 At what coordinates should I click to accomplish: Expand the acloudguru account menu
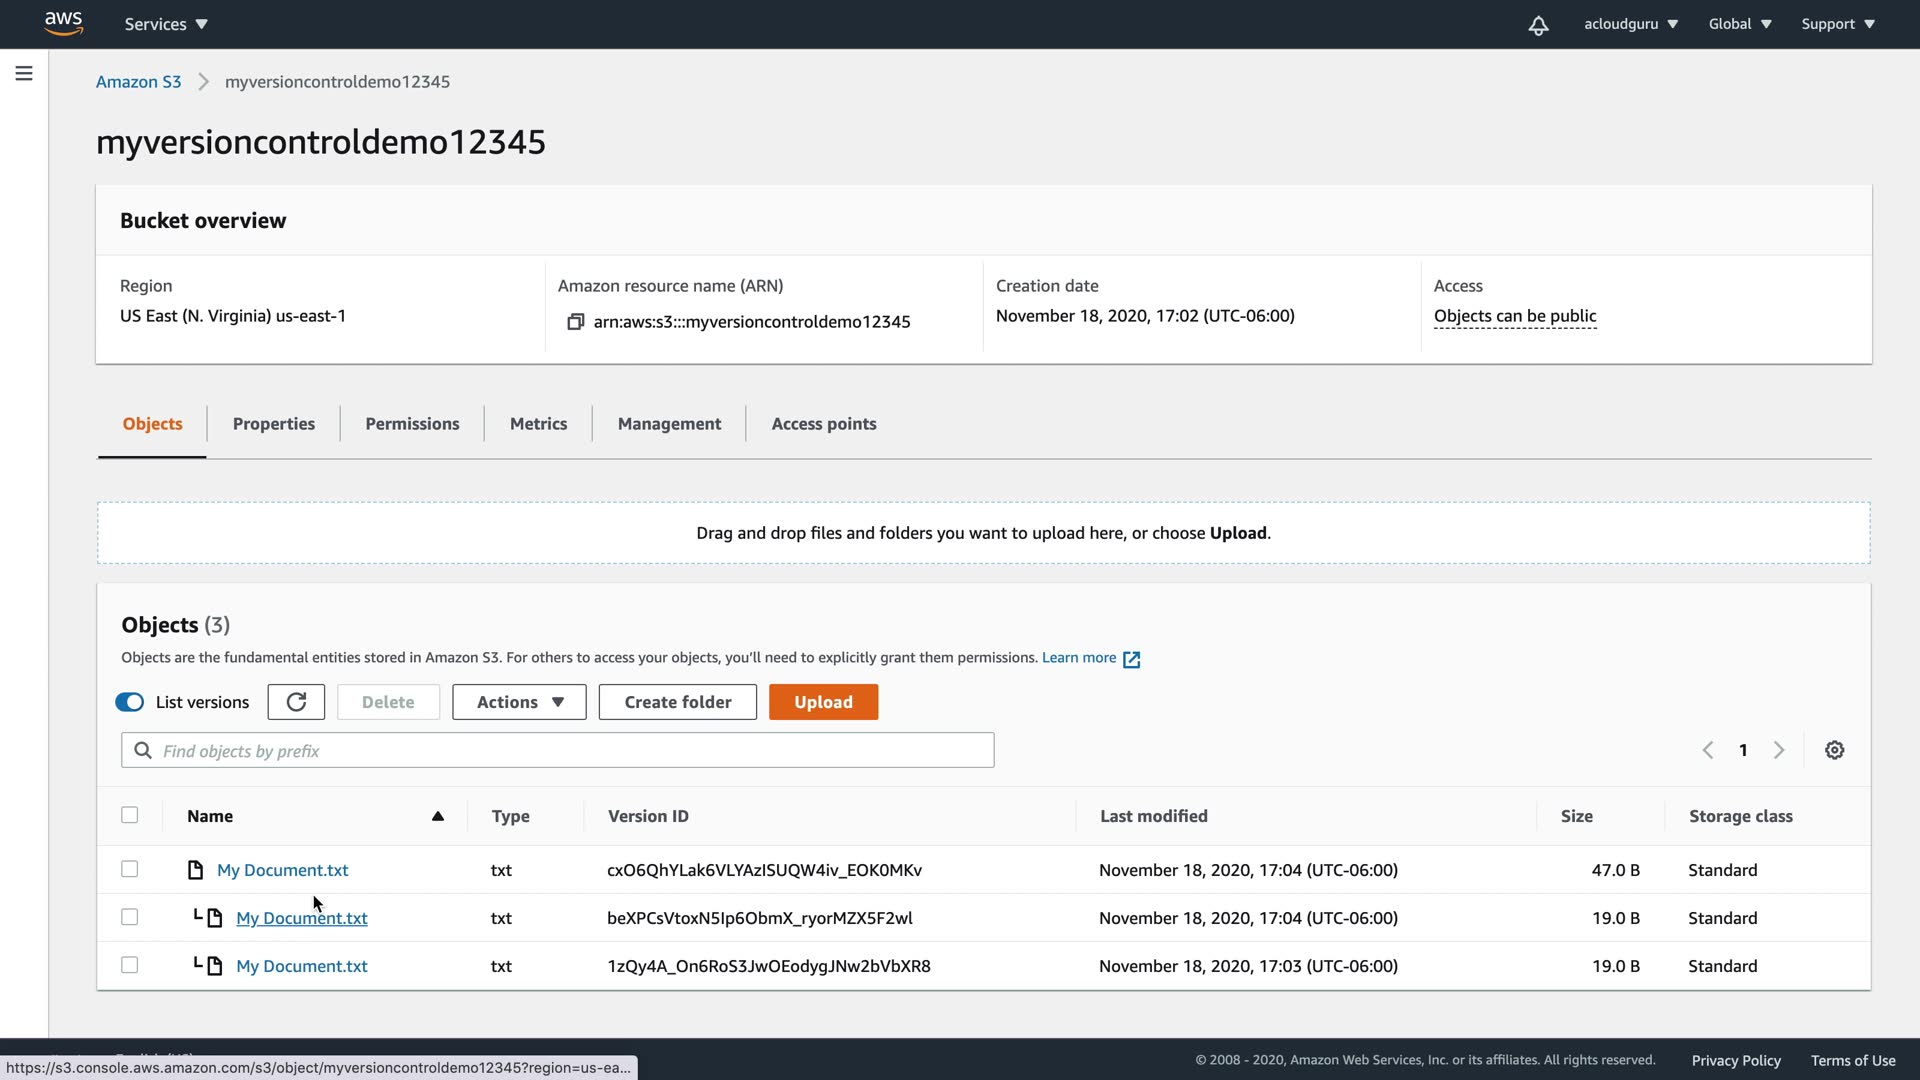coord(1630,24)
